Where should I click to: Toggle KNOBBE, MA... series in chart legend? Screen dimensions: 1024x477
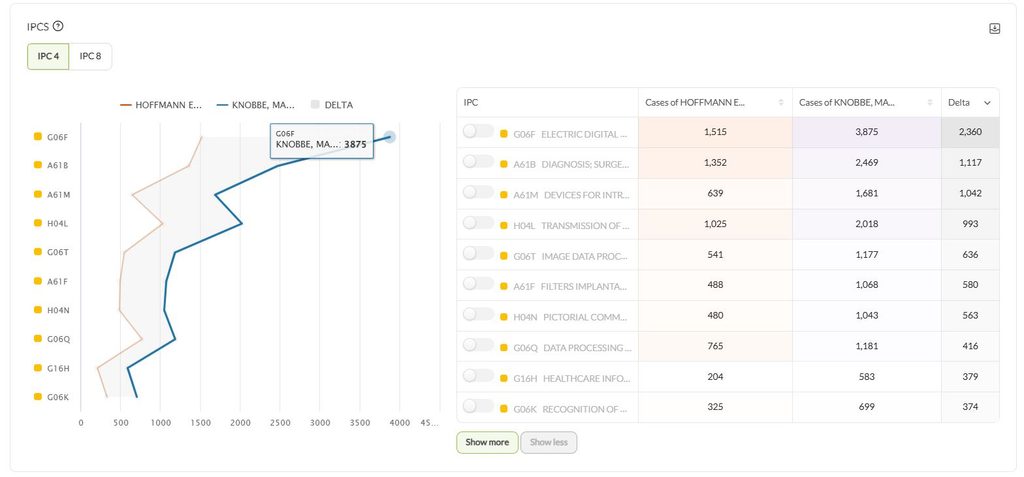[256, 105]
